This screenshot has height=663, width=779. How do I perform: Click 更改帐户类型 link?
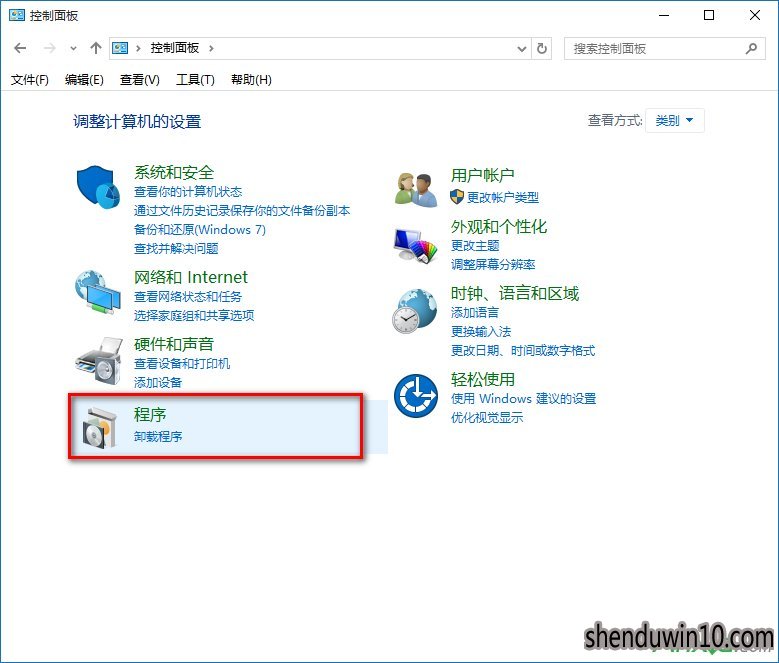coord(503,198)
